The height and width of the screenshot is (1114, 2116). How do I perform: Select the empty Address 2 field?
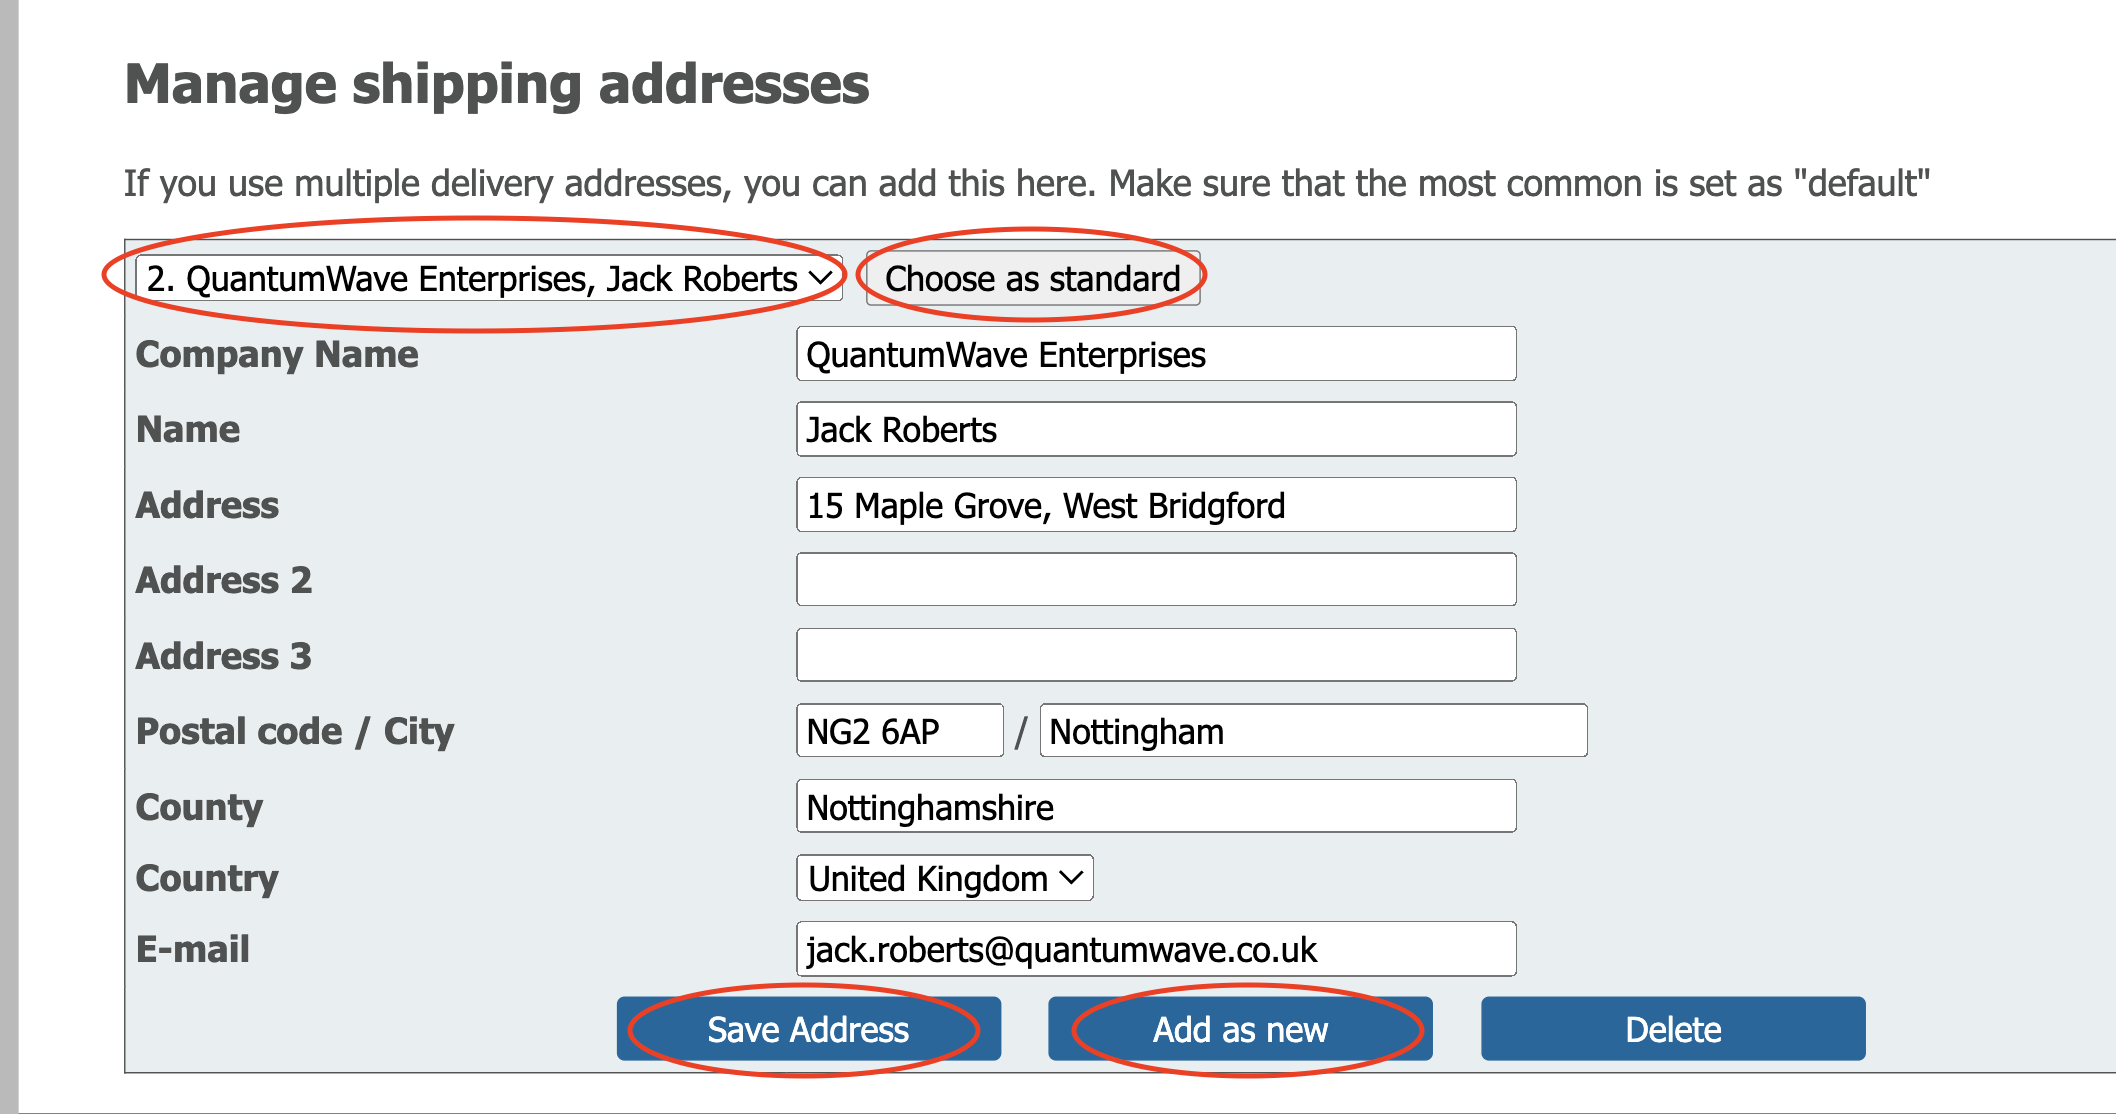(x=1156, y=580)
